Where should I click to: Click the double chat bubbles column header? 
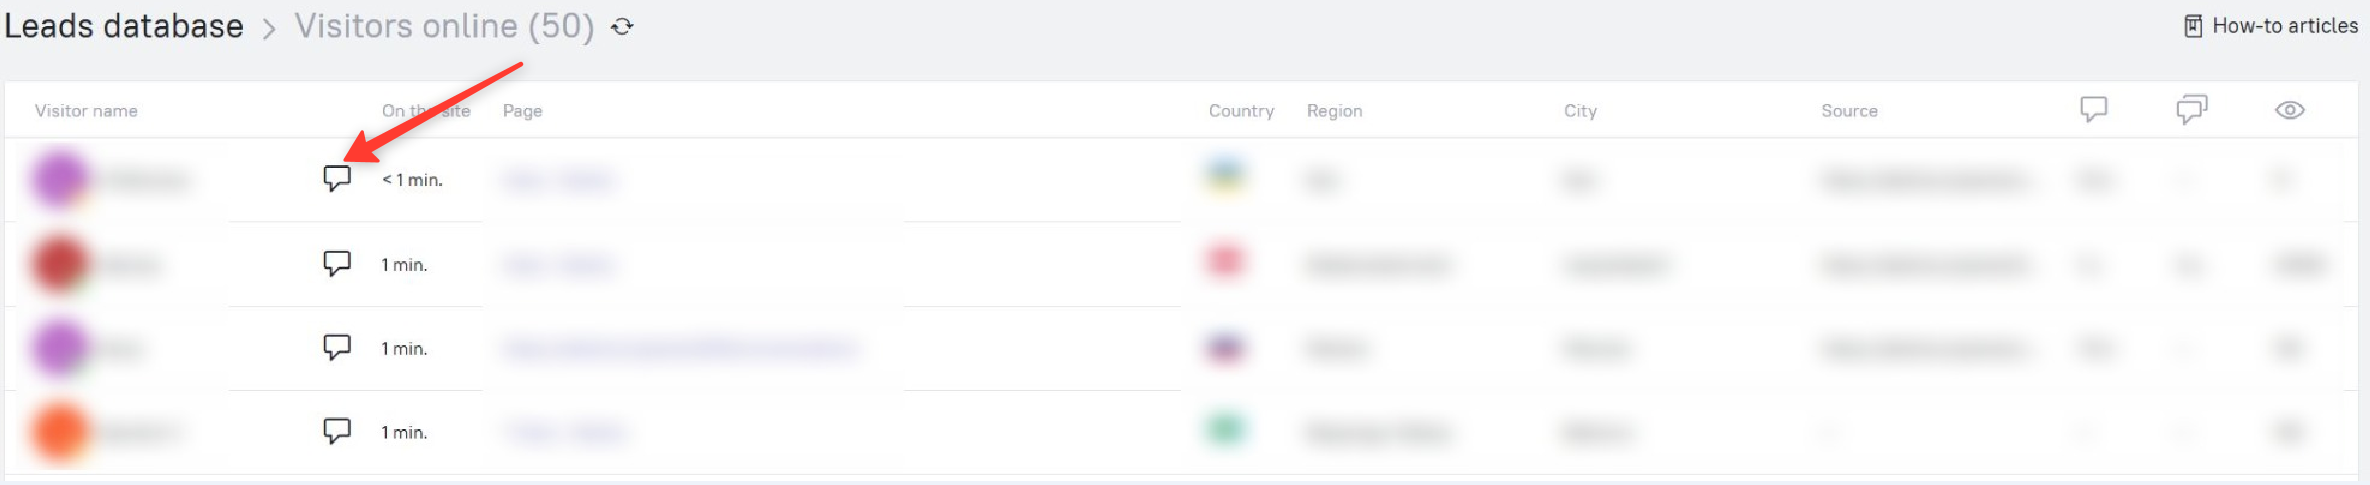(2191, 109)
